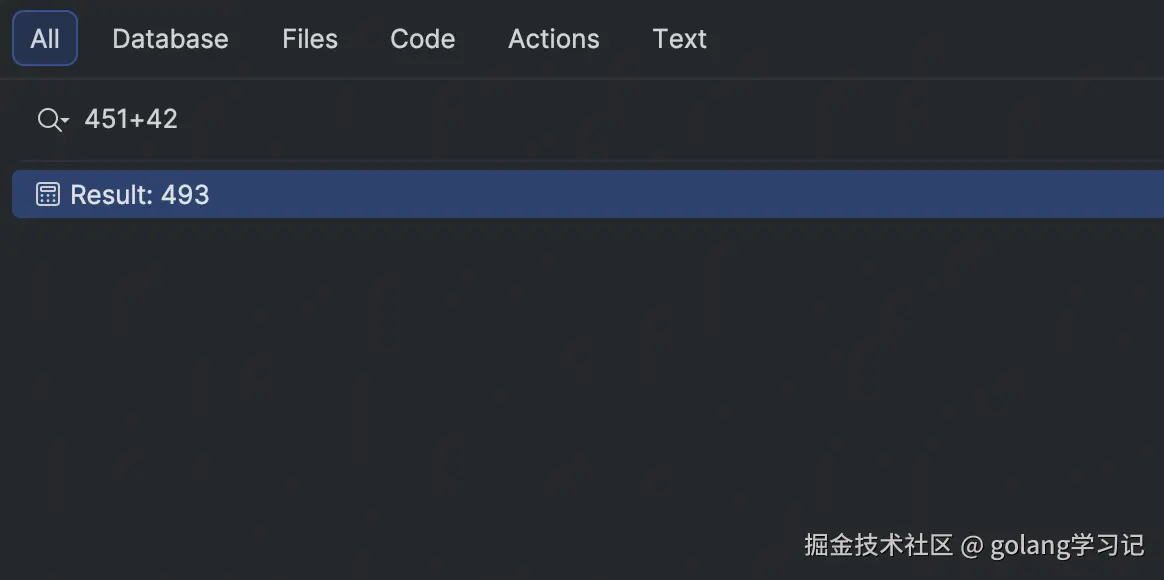Expand search history arrow beside magnifier
Screen dimensions: 1164x580
[x=65, y=122]
